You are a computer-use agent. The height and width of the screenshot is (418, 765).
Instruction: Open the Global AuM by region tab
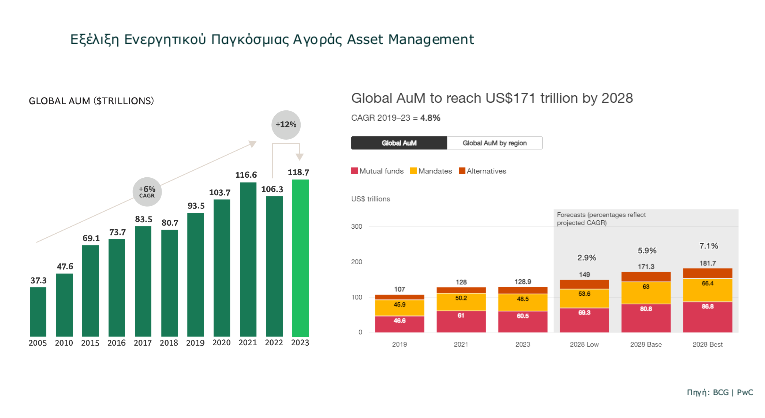tap(493, 143)
